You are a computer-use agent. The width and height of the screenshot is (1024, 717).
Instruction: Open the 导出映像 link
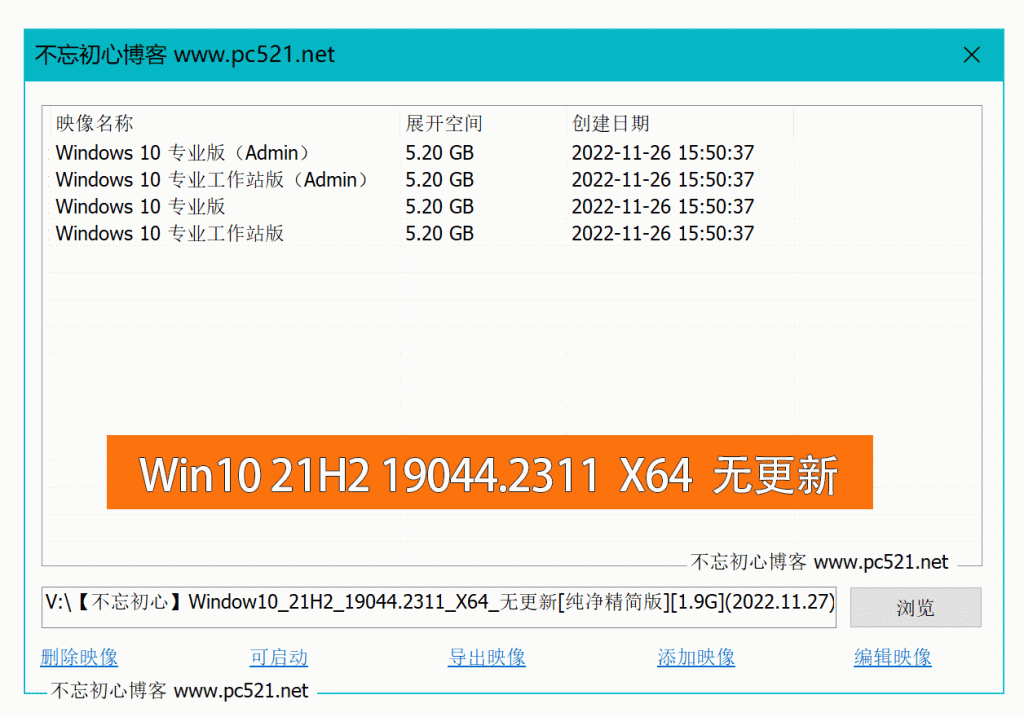tap(486, 657)
